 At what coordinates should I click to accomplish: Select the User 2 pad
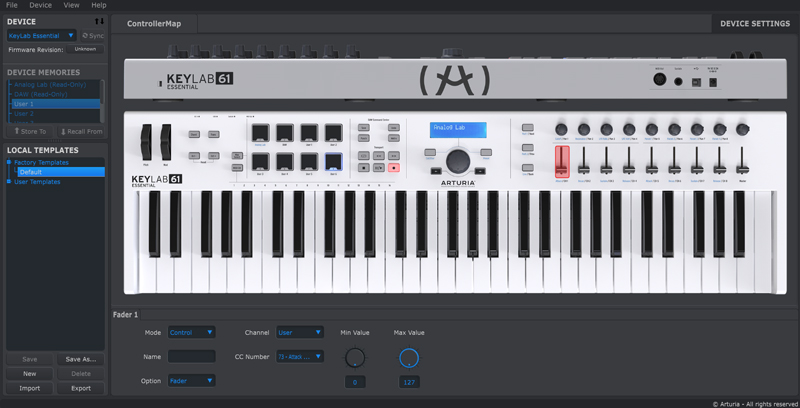(x=334, y=133)
